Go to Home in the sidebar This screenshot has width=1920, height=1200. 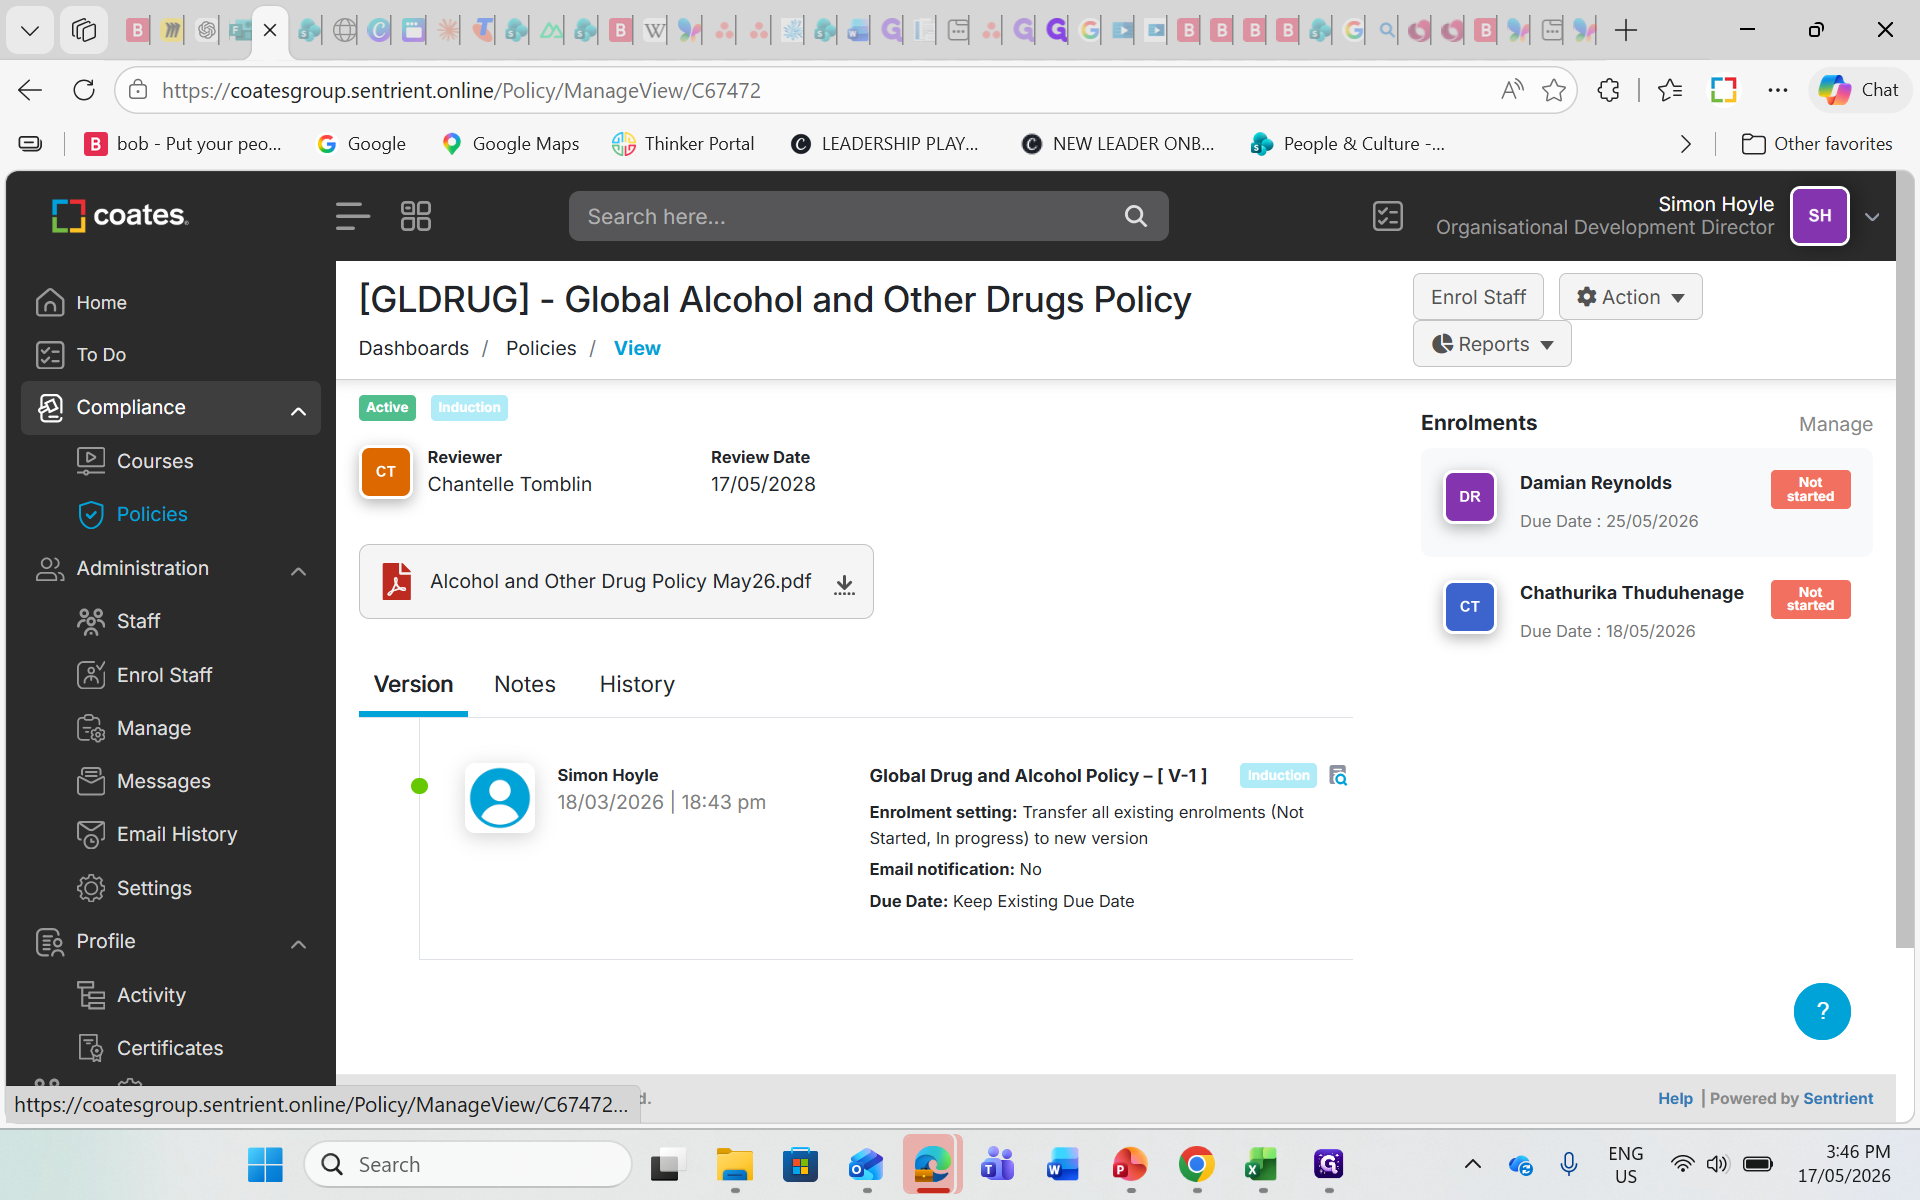(101, 302)
